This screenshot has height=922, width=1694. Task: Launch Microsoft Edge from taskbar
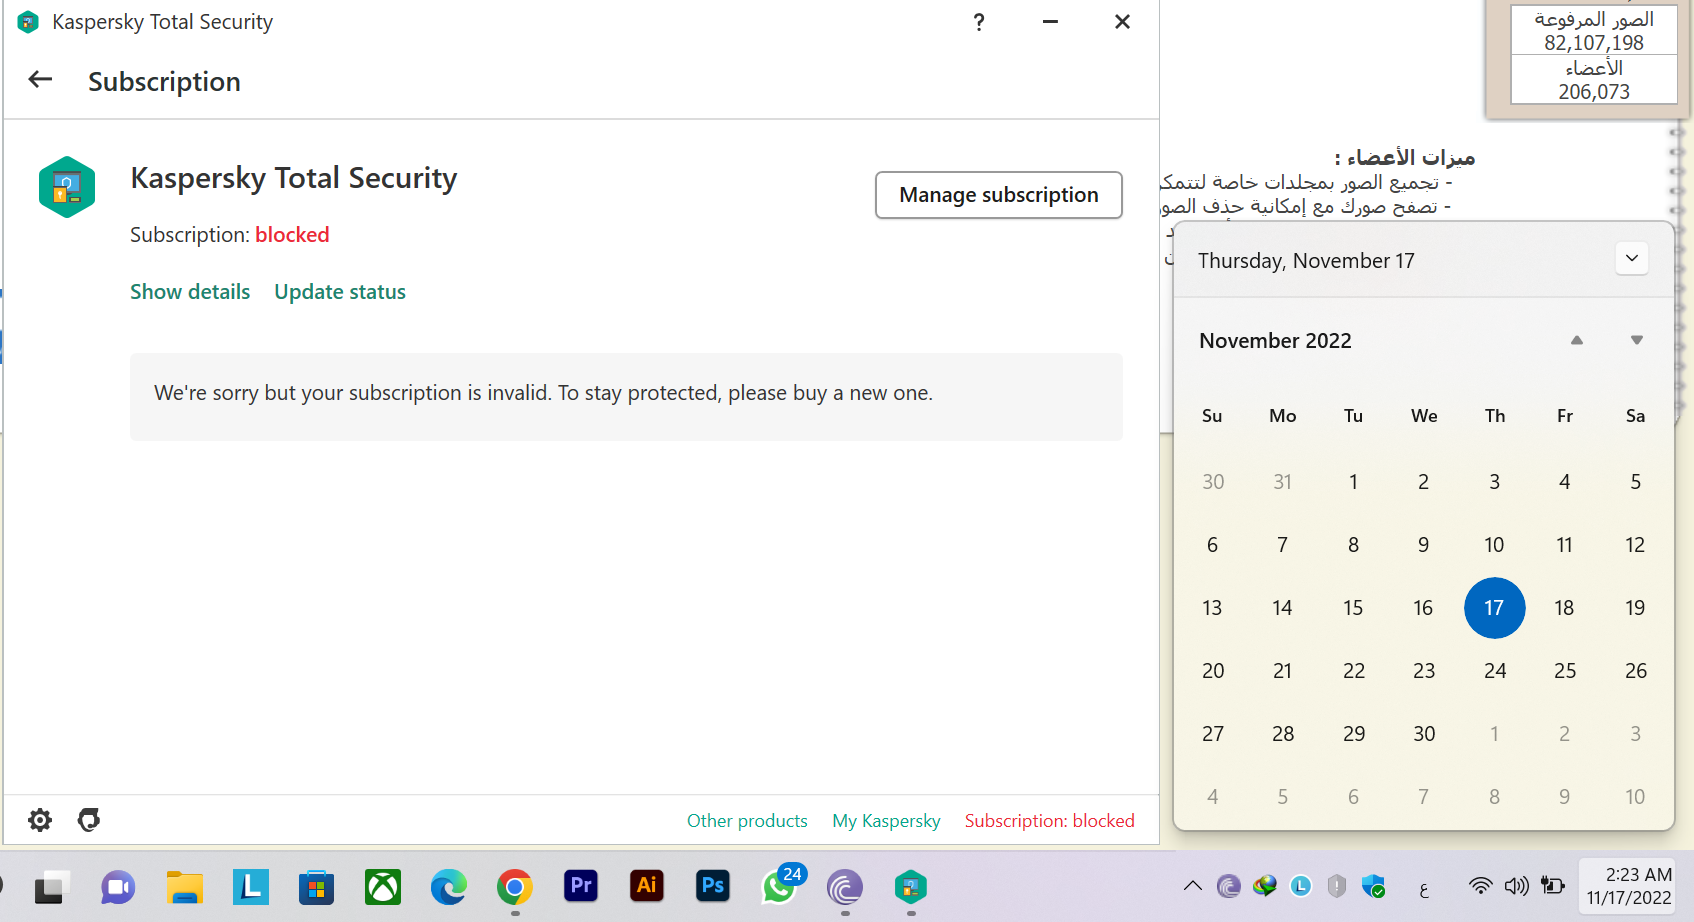(449, 887)
